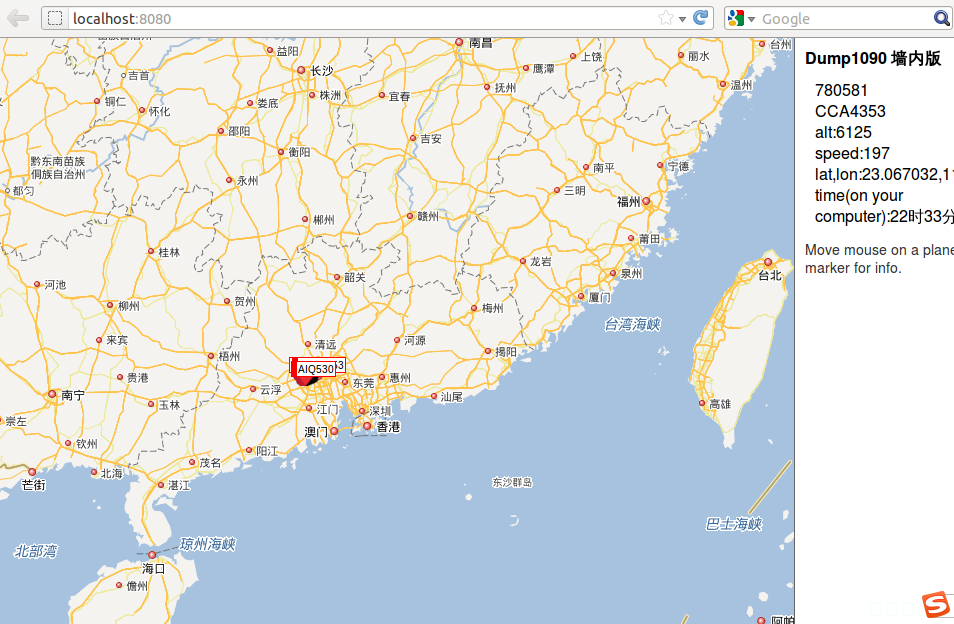954x624 pixels.
Task: Select the ICAO code 780581
Action: point(841,91)
